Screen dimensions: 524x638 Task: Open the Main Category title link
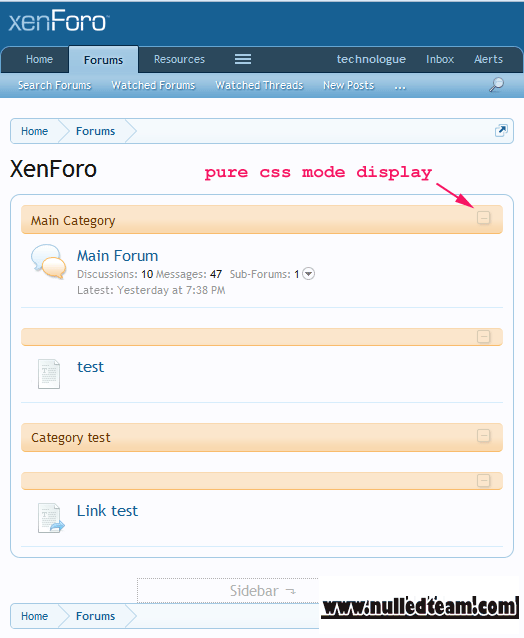(x=73, y=221)
